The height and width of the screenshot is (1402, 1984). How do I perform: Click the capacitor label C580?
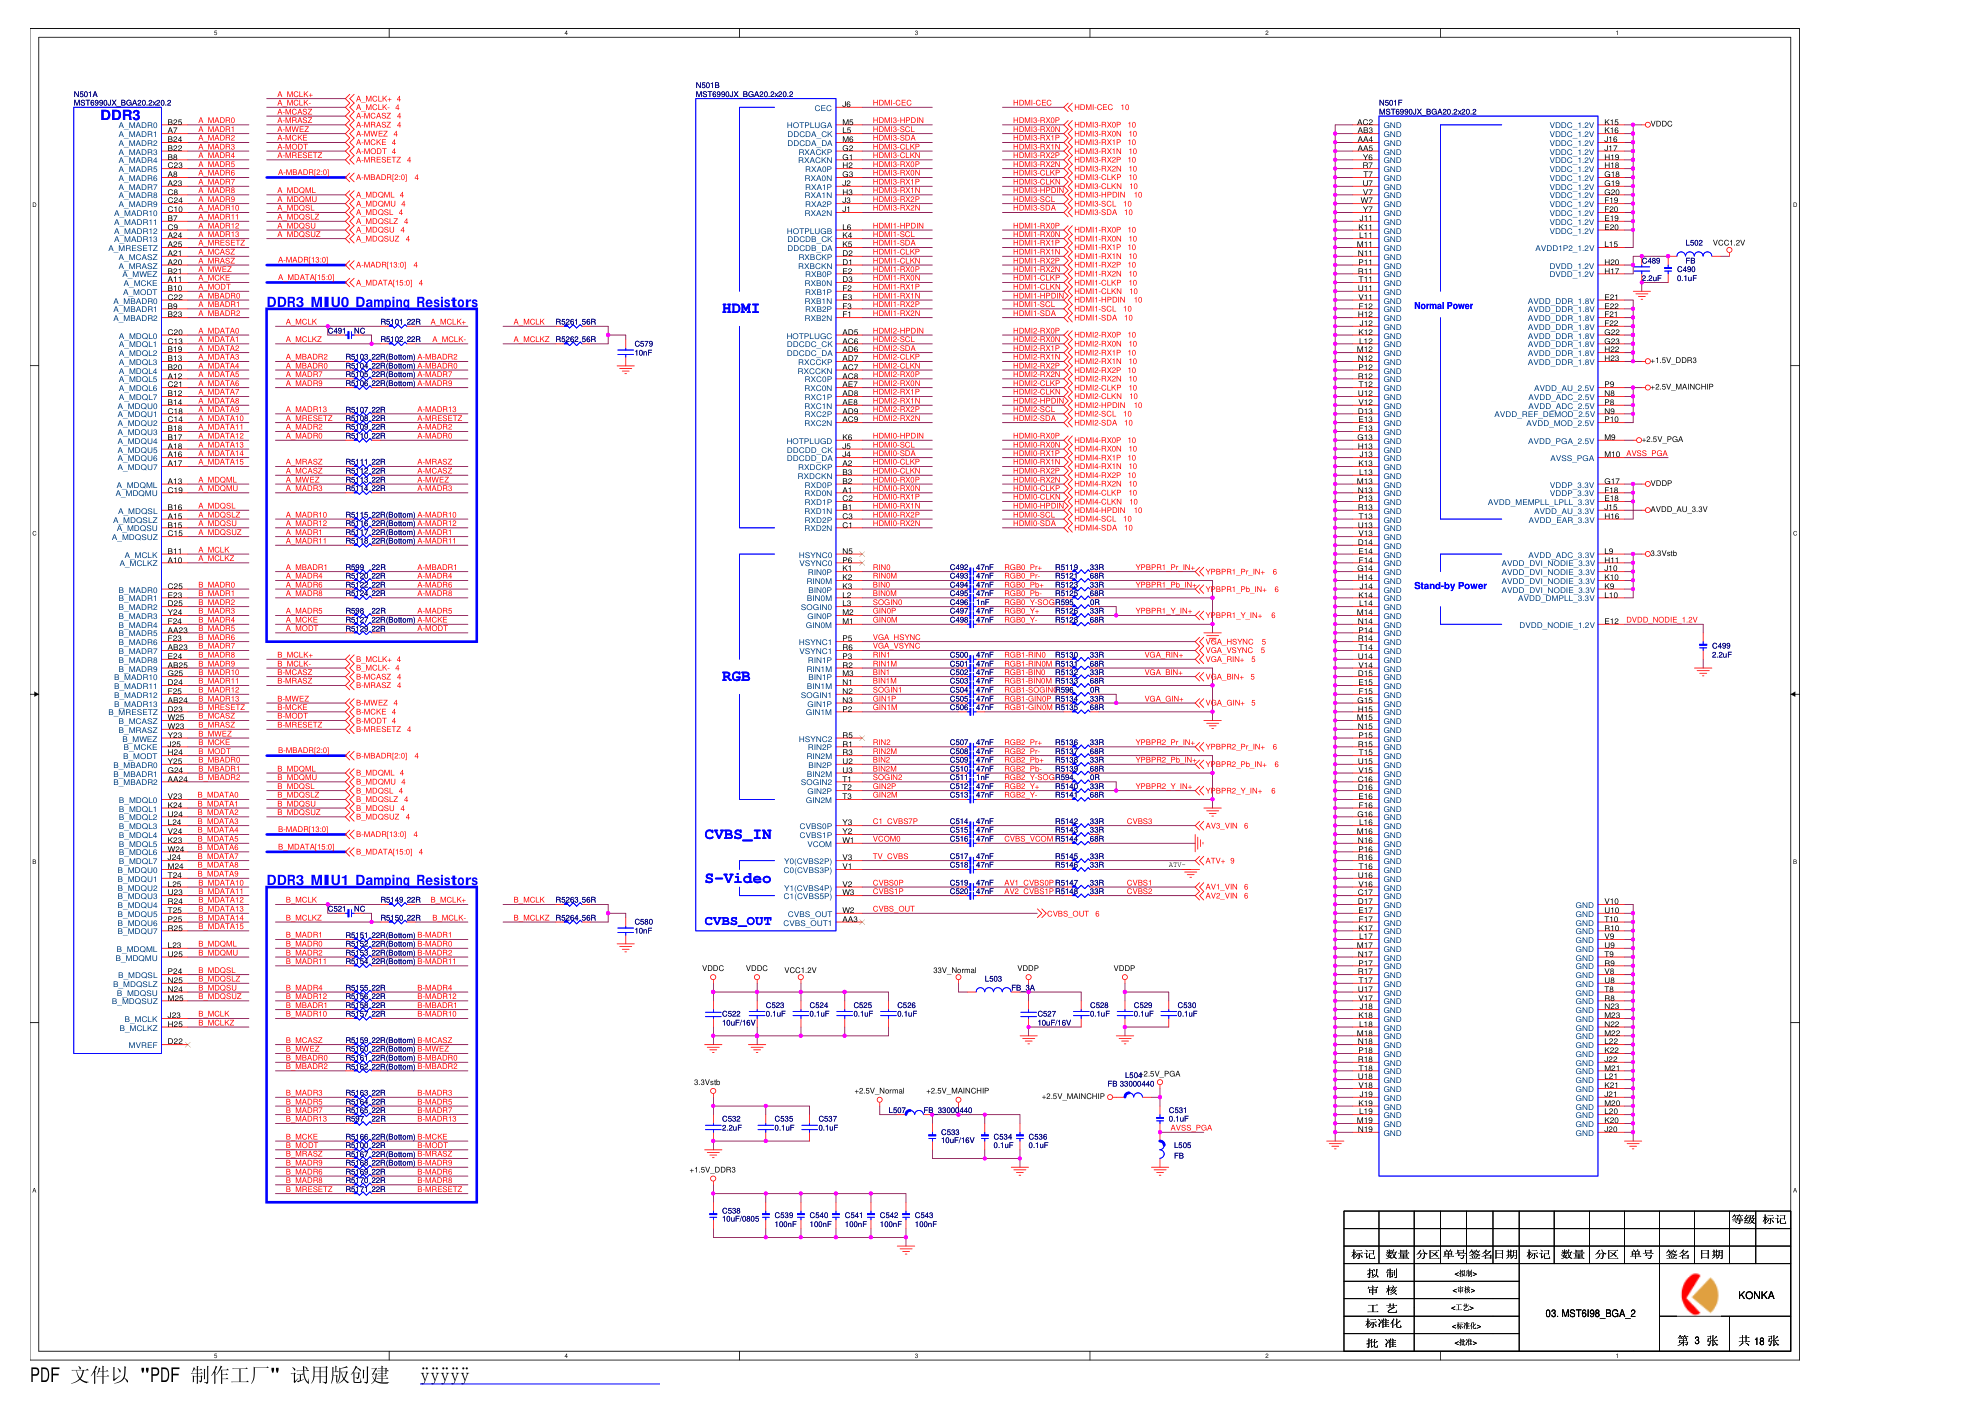(x=643, y=922)
